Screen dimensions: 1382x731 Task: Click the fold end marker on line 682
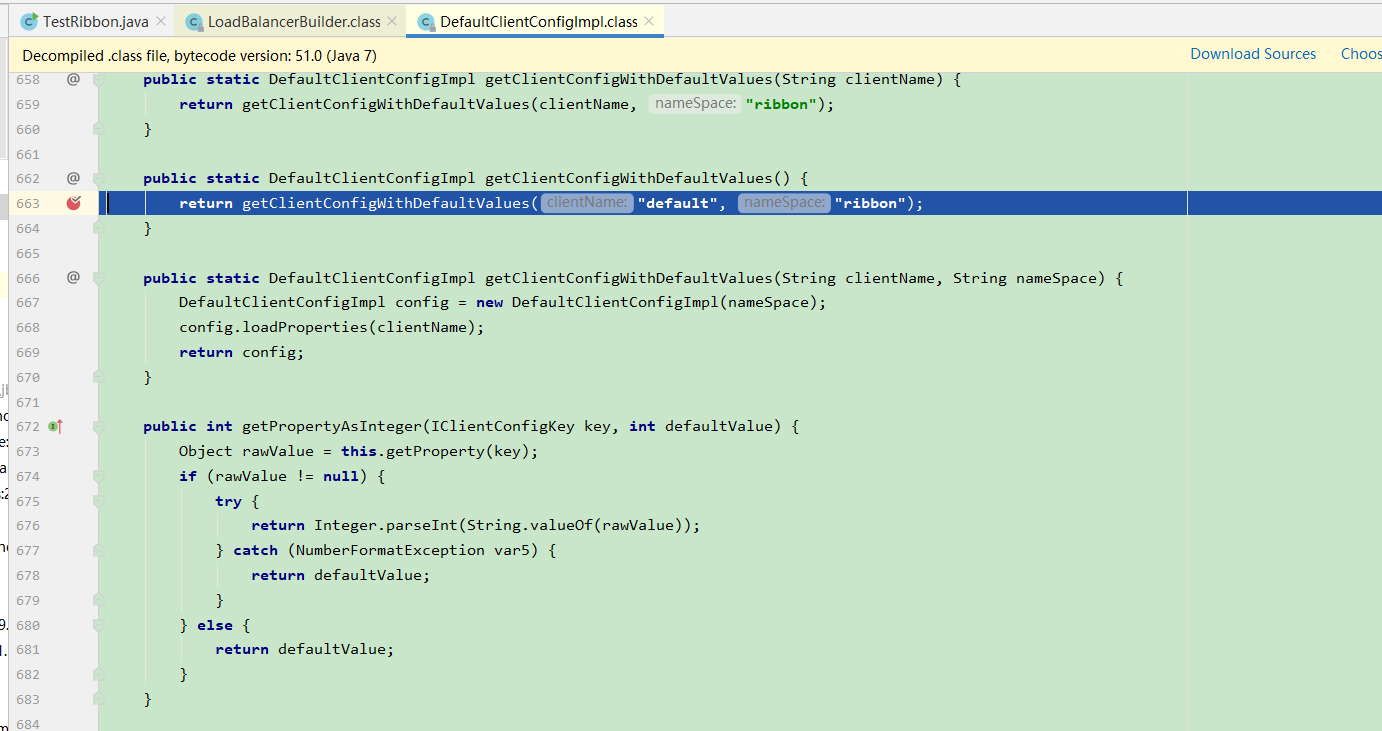pos(98,674)
